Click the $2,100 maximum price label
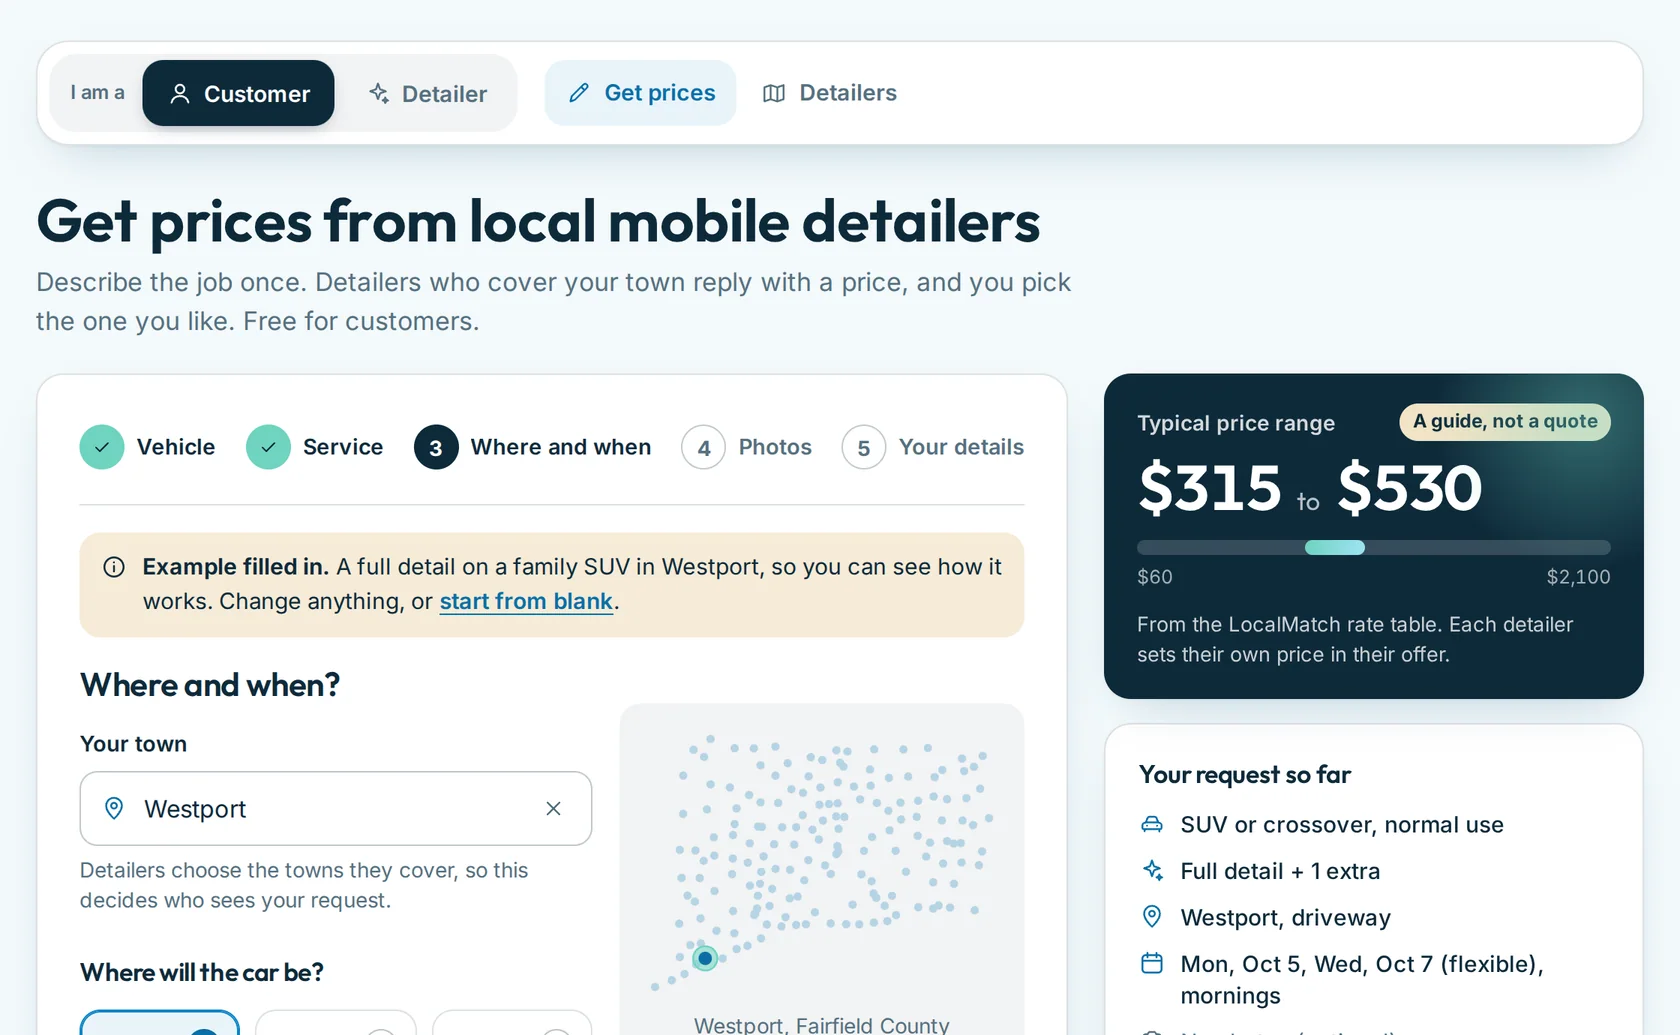This screenshot has width=1680, height=1035. click(1578, 577)
